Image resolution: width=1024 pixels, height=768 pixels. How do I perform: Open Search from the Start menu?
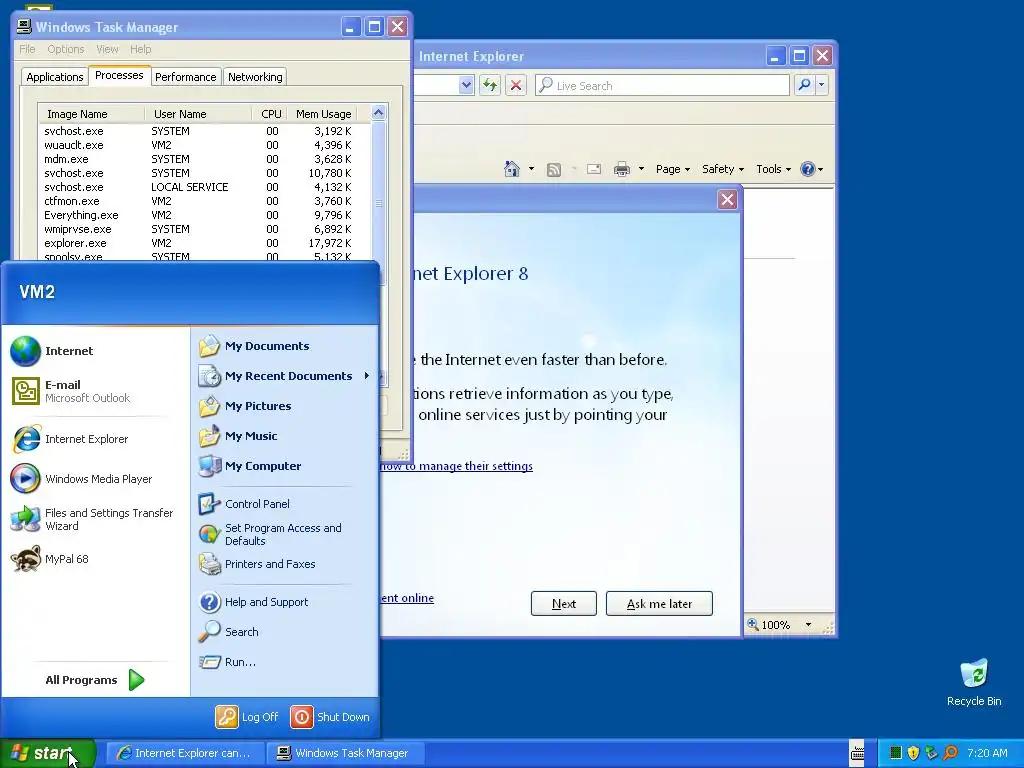229,632
